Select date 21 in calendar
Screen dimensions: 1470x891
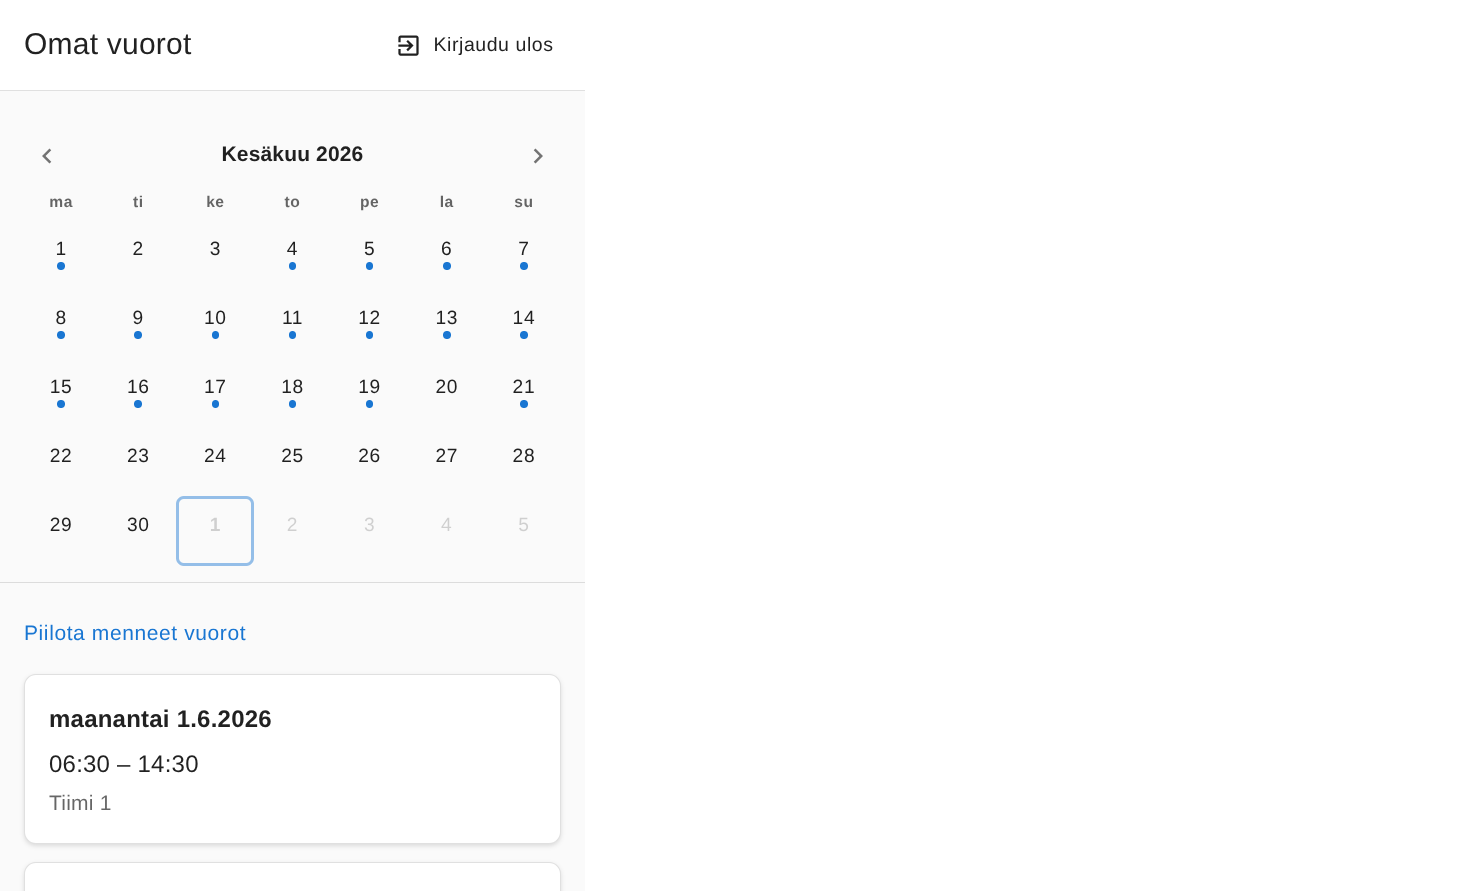tap(524, 393)
